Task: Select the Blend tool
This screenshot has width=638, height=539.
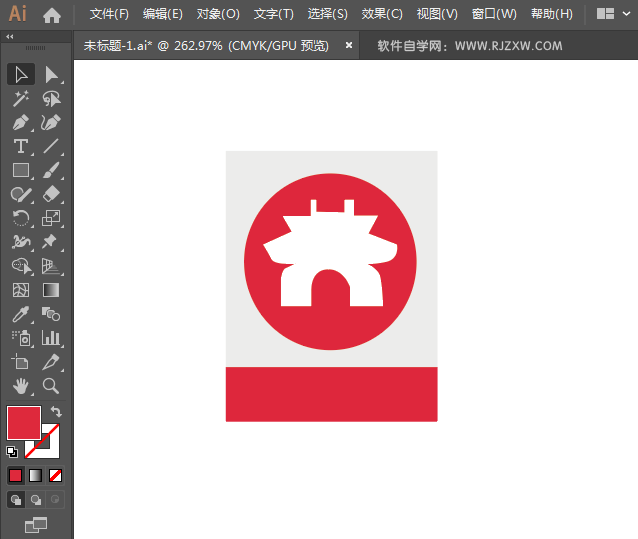Action: [51, 314]
